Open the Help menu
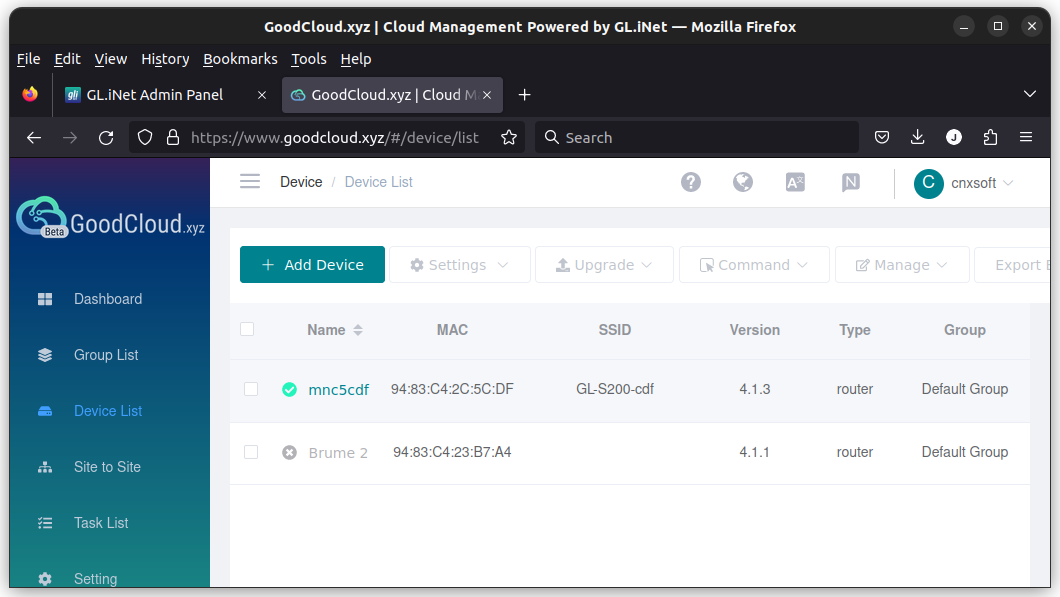Screen dimensions: 1060x597 (356, 59)
